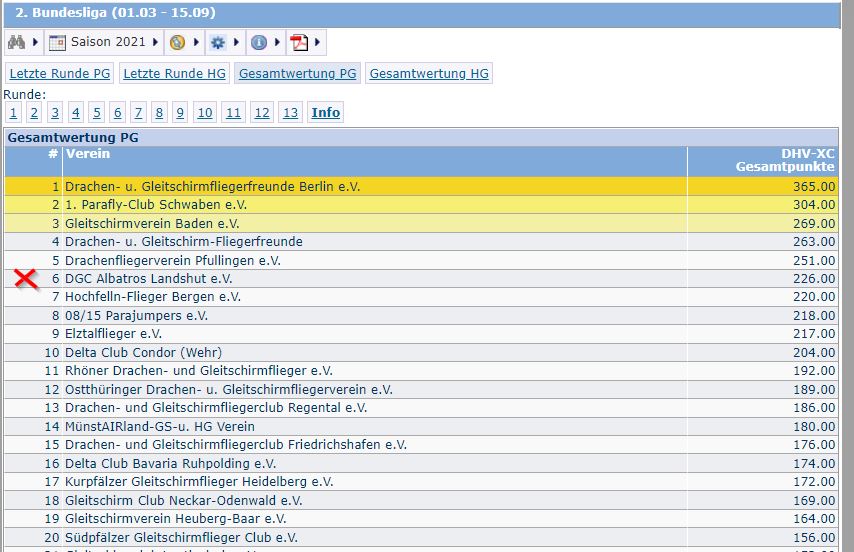Open the Saison 2021 dropdown arrow
Image resolution: width=854 pixels, height=552 pixels.
pyautogui.click(x=155, y=42)
